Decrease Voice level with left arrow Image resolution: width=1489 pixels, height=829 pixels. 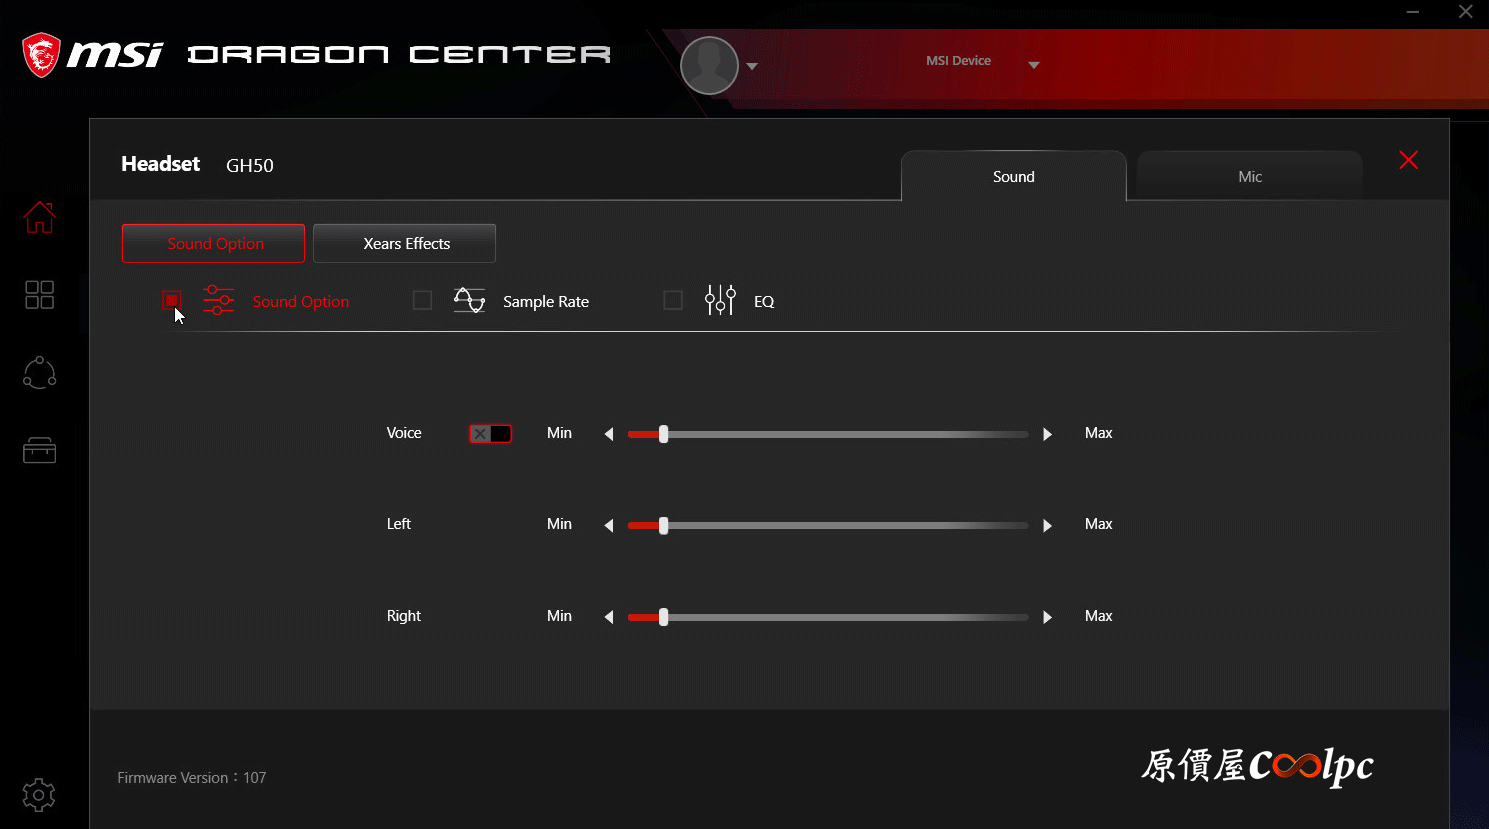pyautogui.click(x=608, y=434)
